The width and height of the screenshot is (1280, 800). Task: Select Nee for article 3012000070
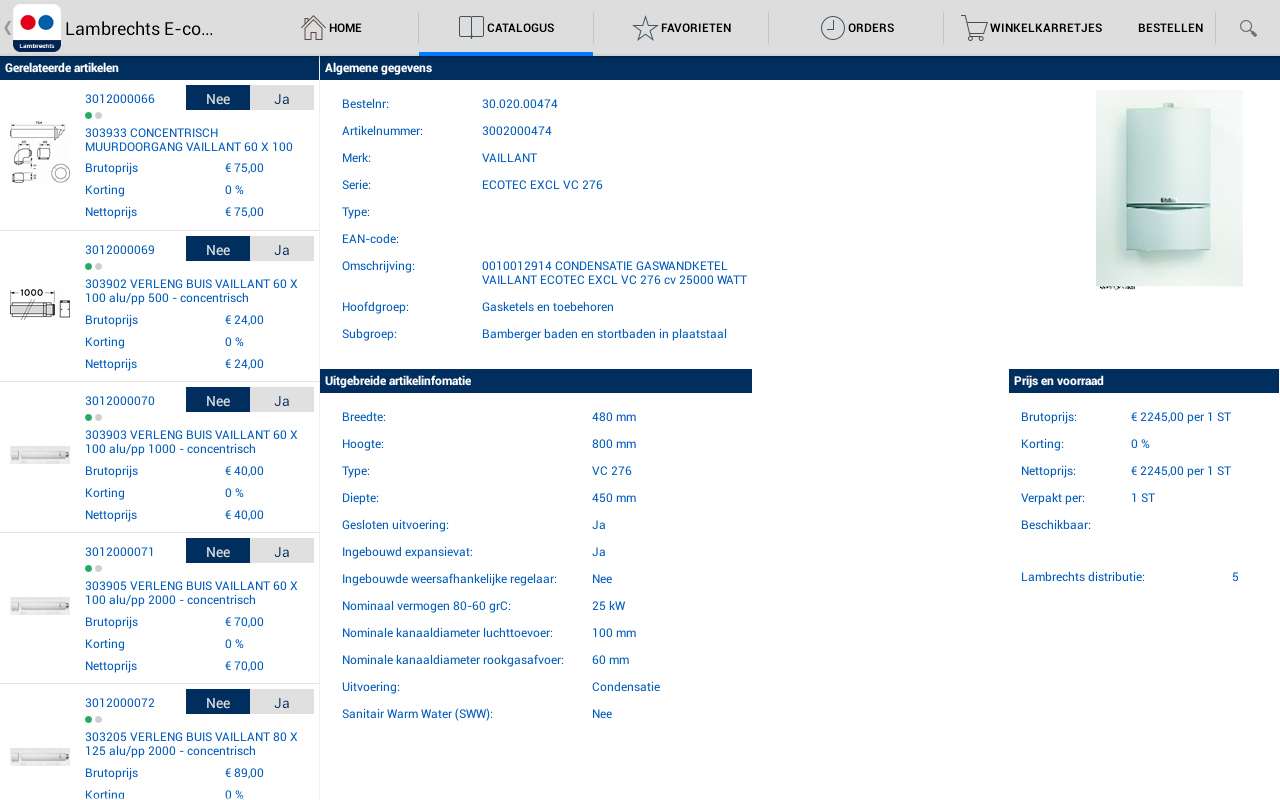pyautogui.click(x=218, y=400)
